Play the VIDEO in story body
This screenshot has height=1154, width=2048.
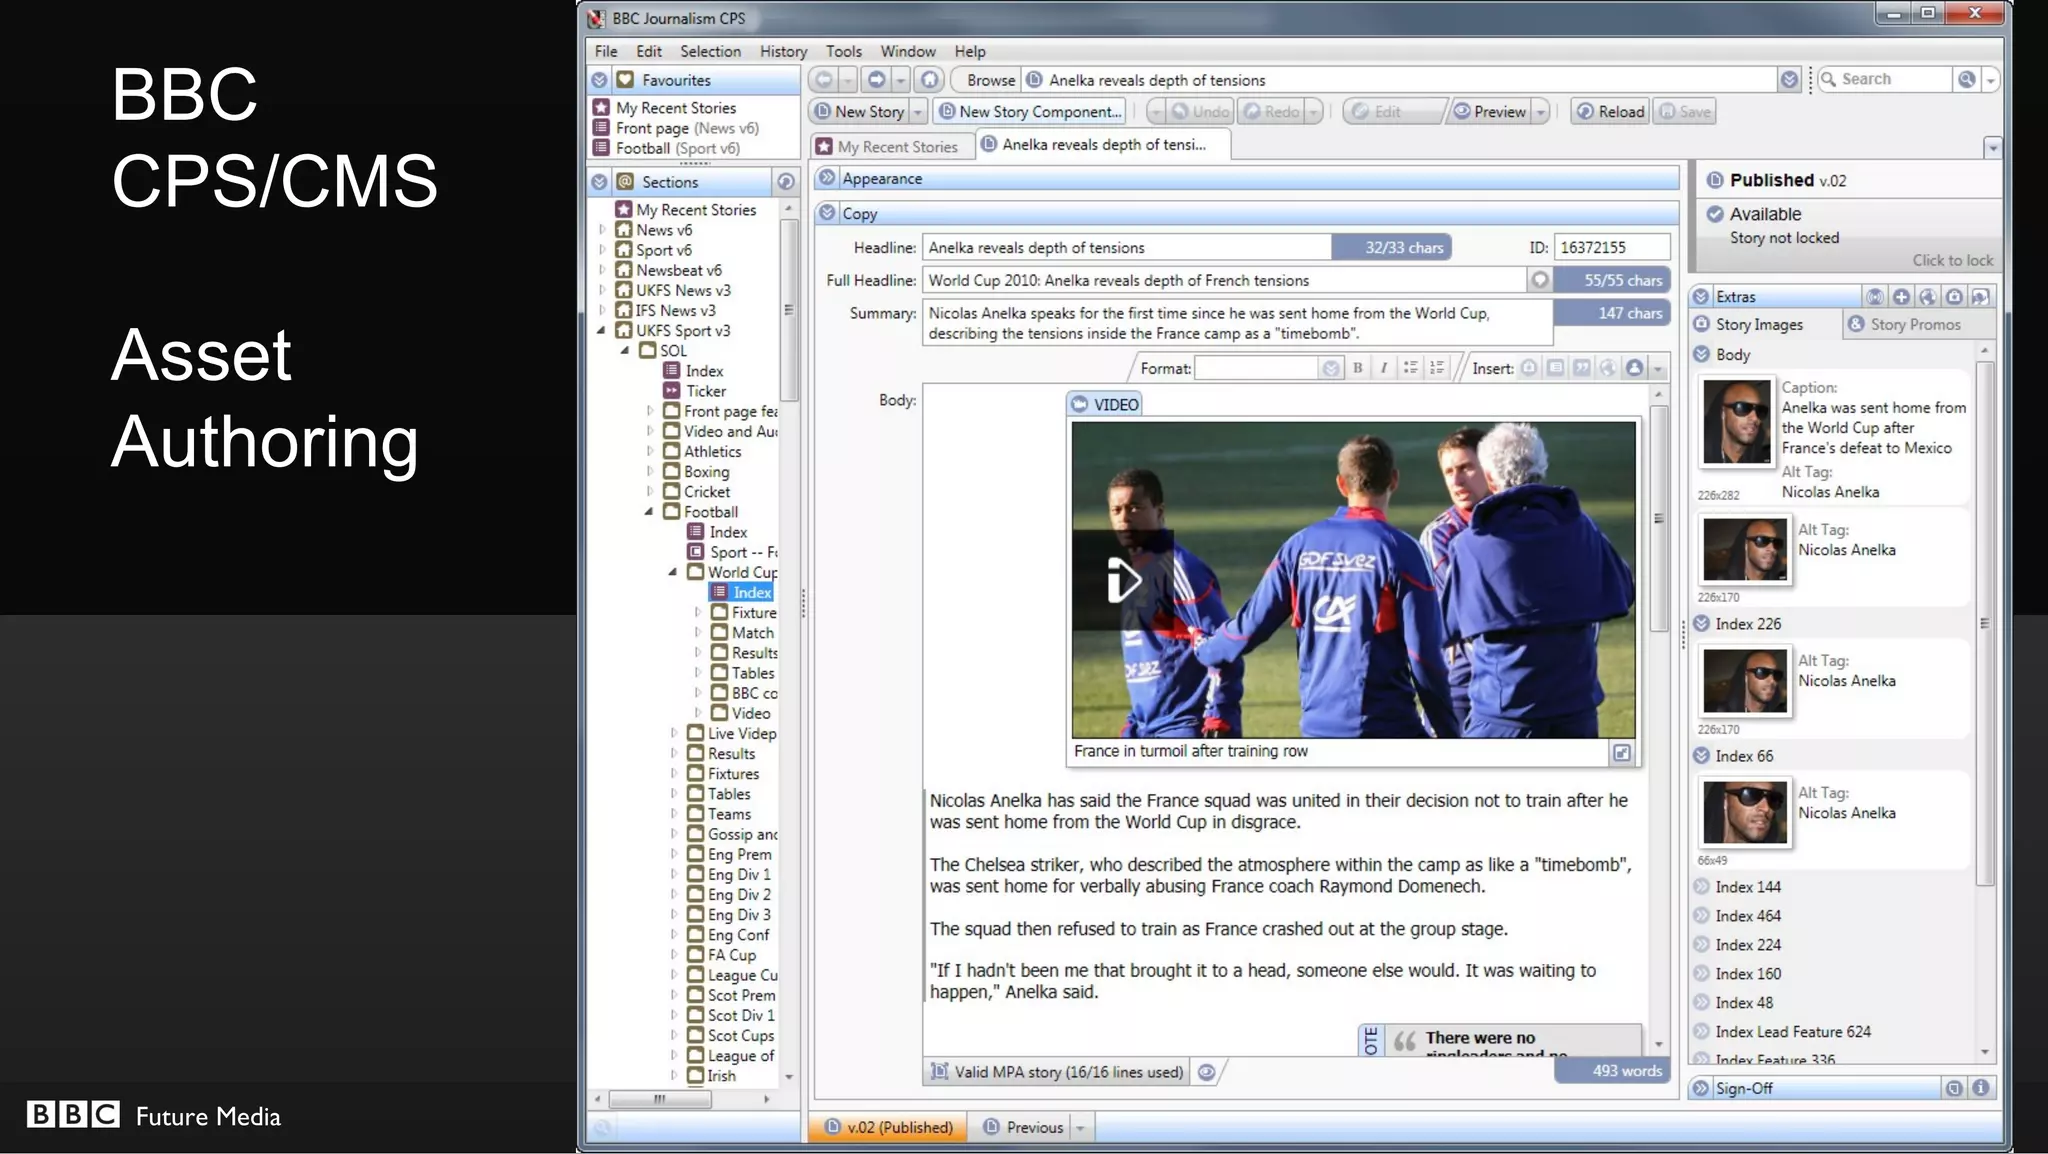click(x=1123, y=580)
